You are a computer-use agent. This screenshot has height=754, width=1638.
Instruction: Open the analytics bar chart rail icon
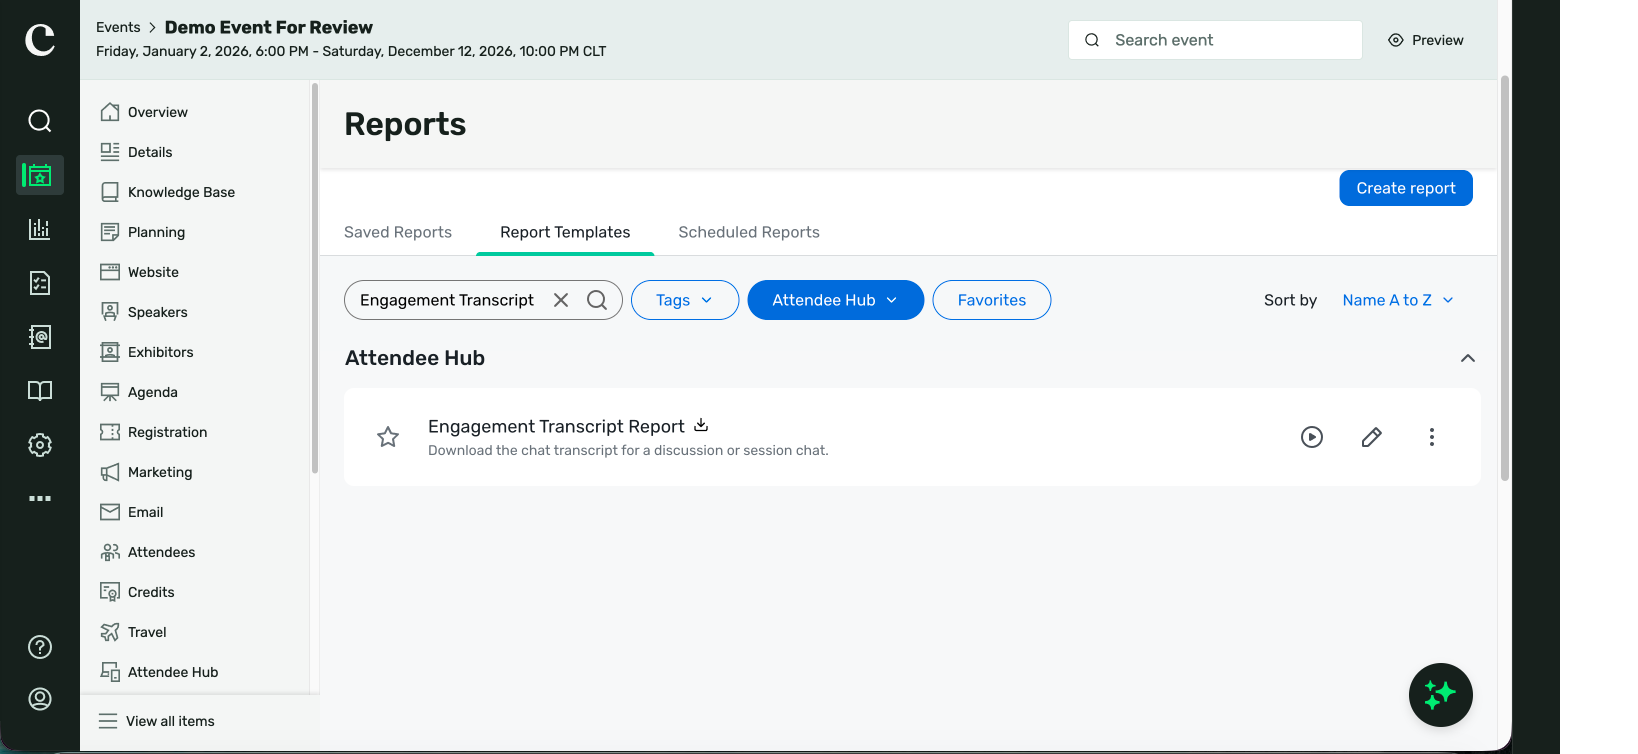pyautogui.click(x=40, y=229)
